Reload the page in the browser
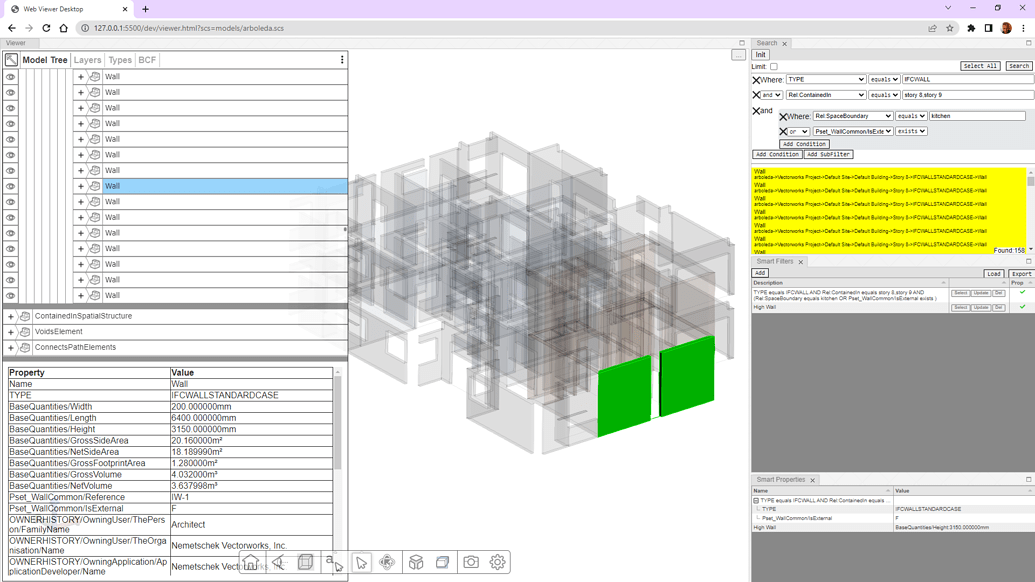 46,28
